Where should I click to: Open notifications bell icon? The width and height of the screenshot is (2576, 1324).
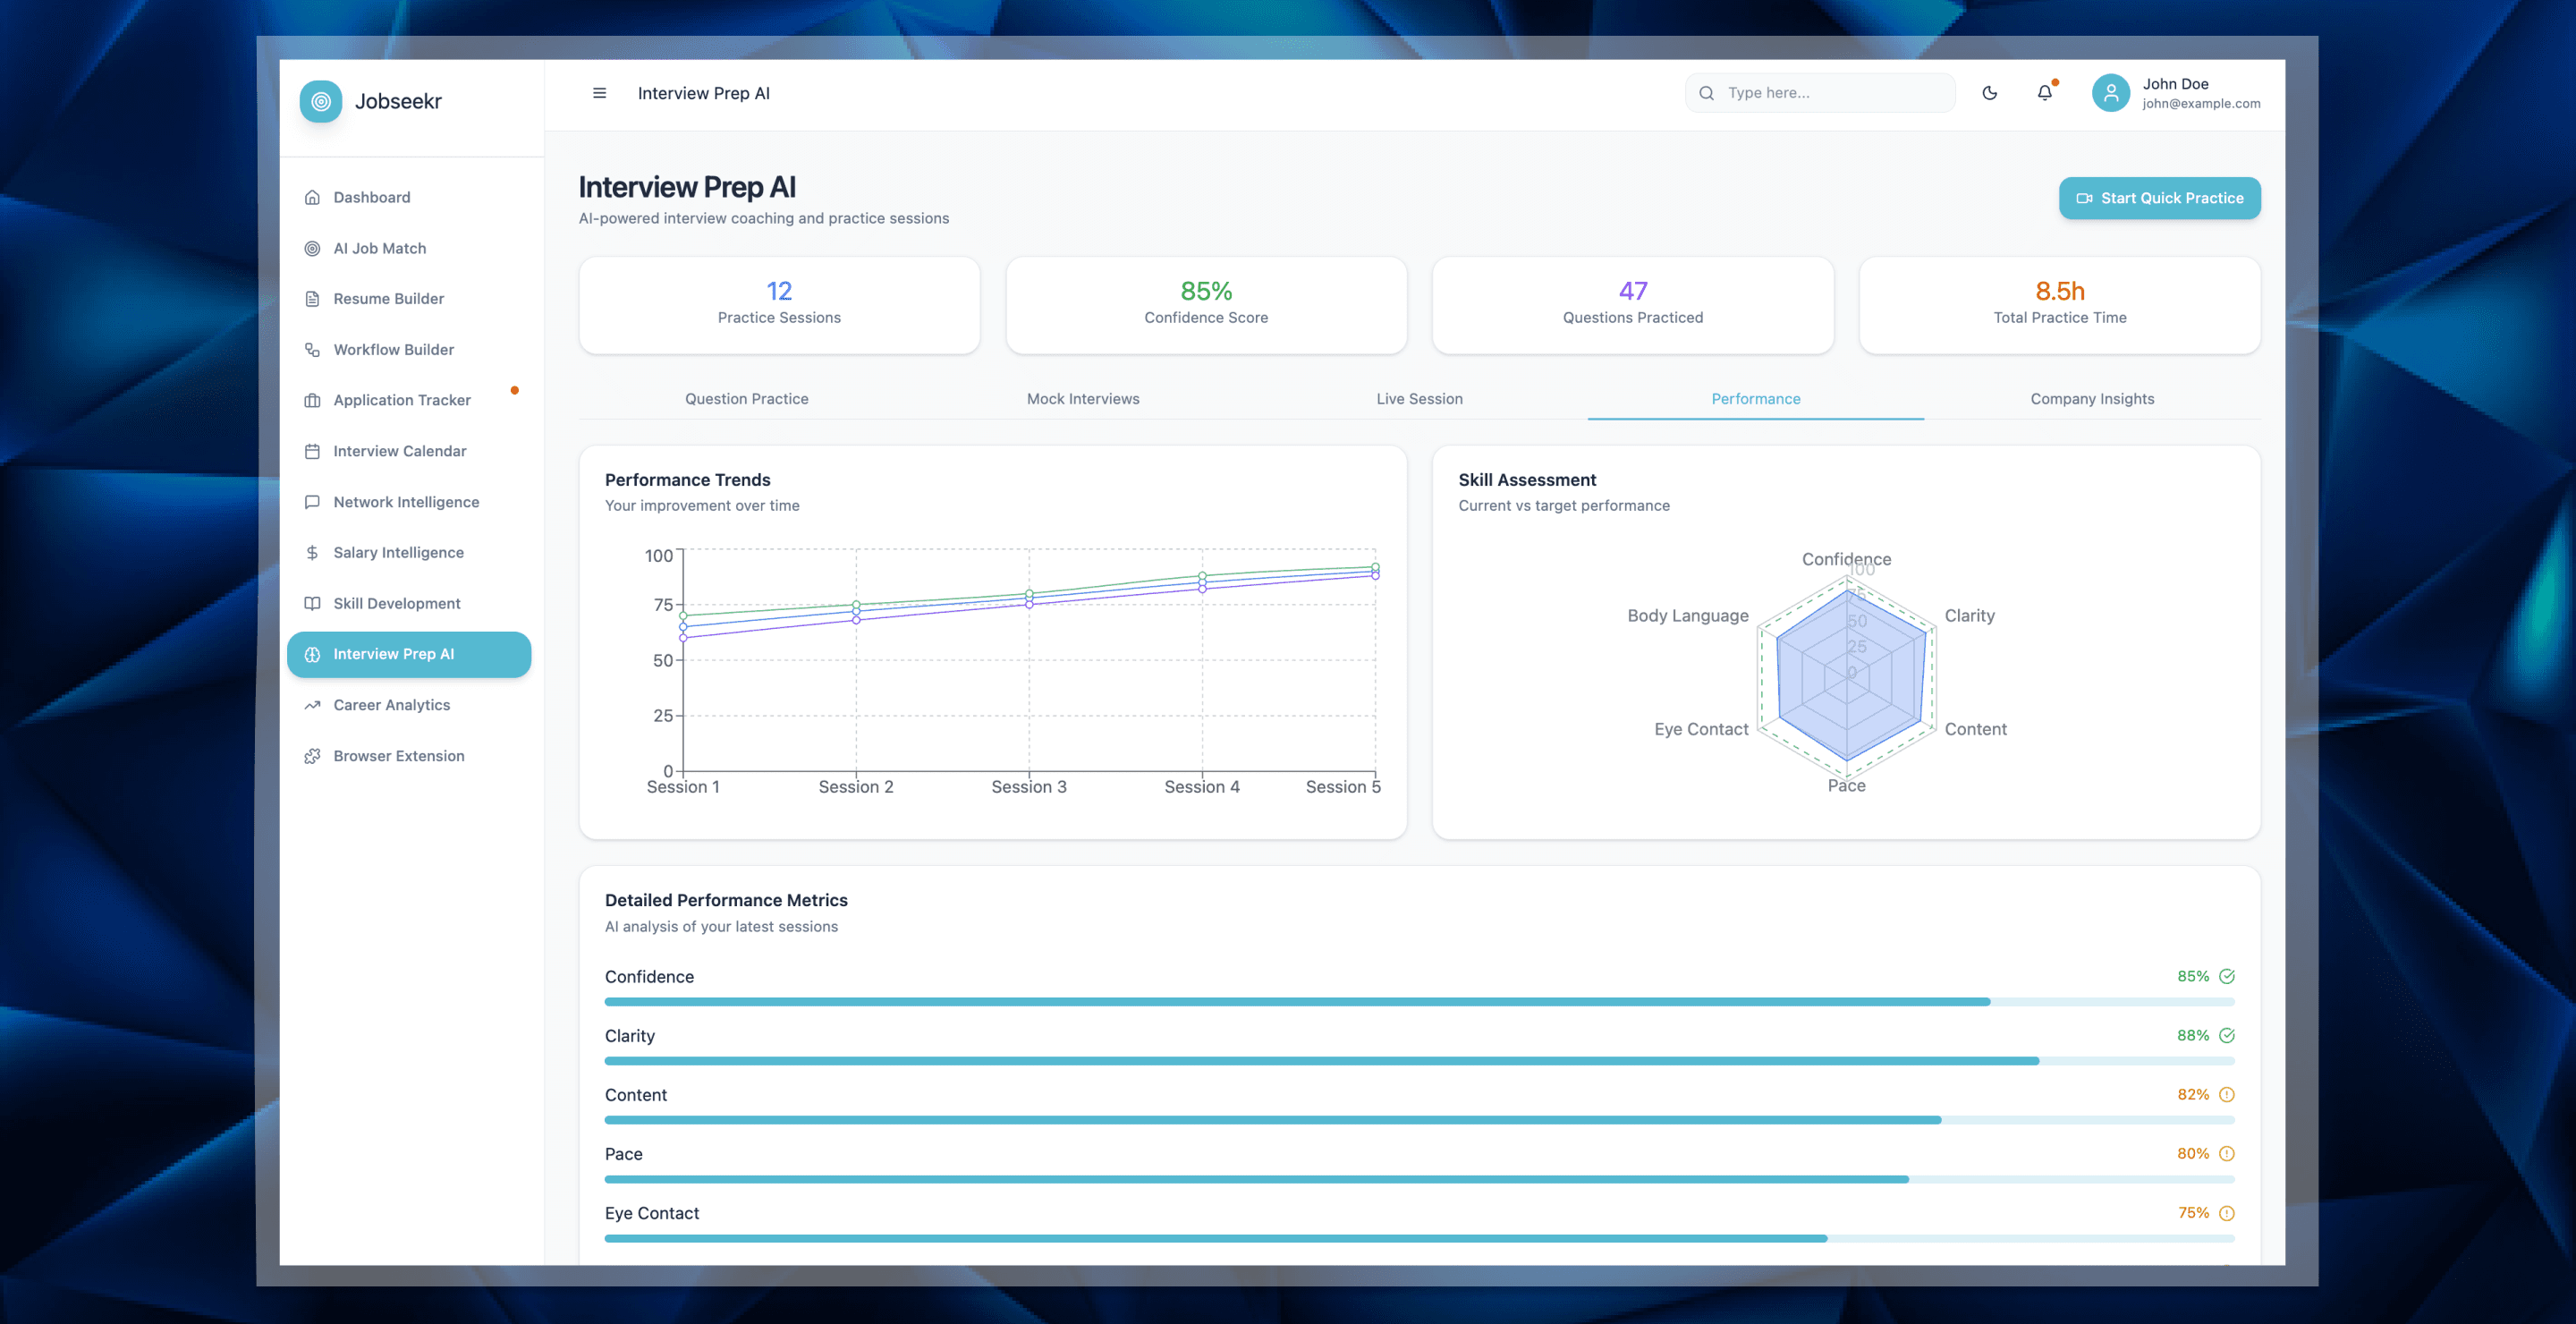(2044, 93)
